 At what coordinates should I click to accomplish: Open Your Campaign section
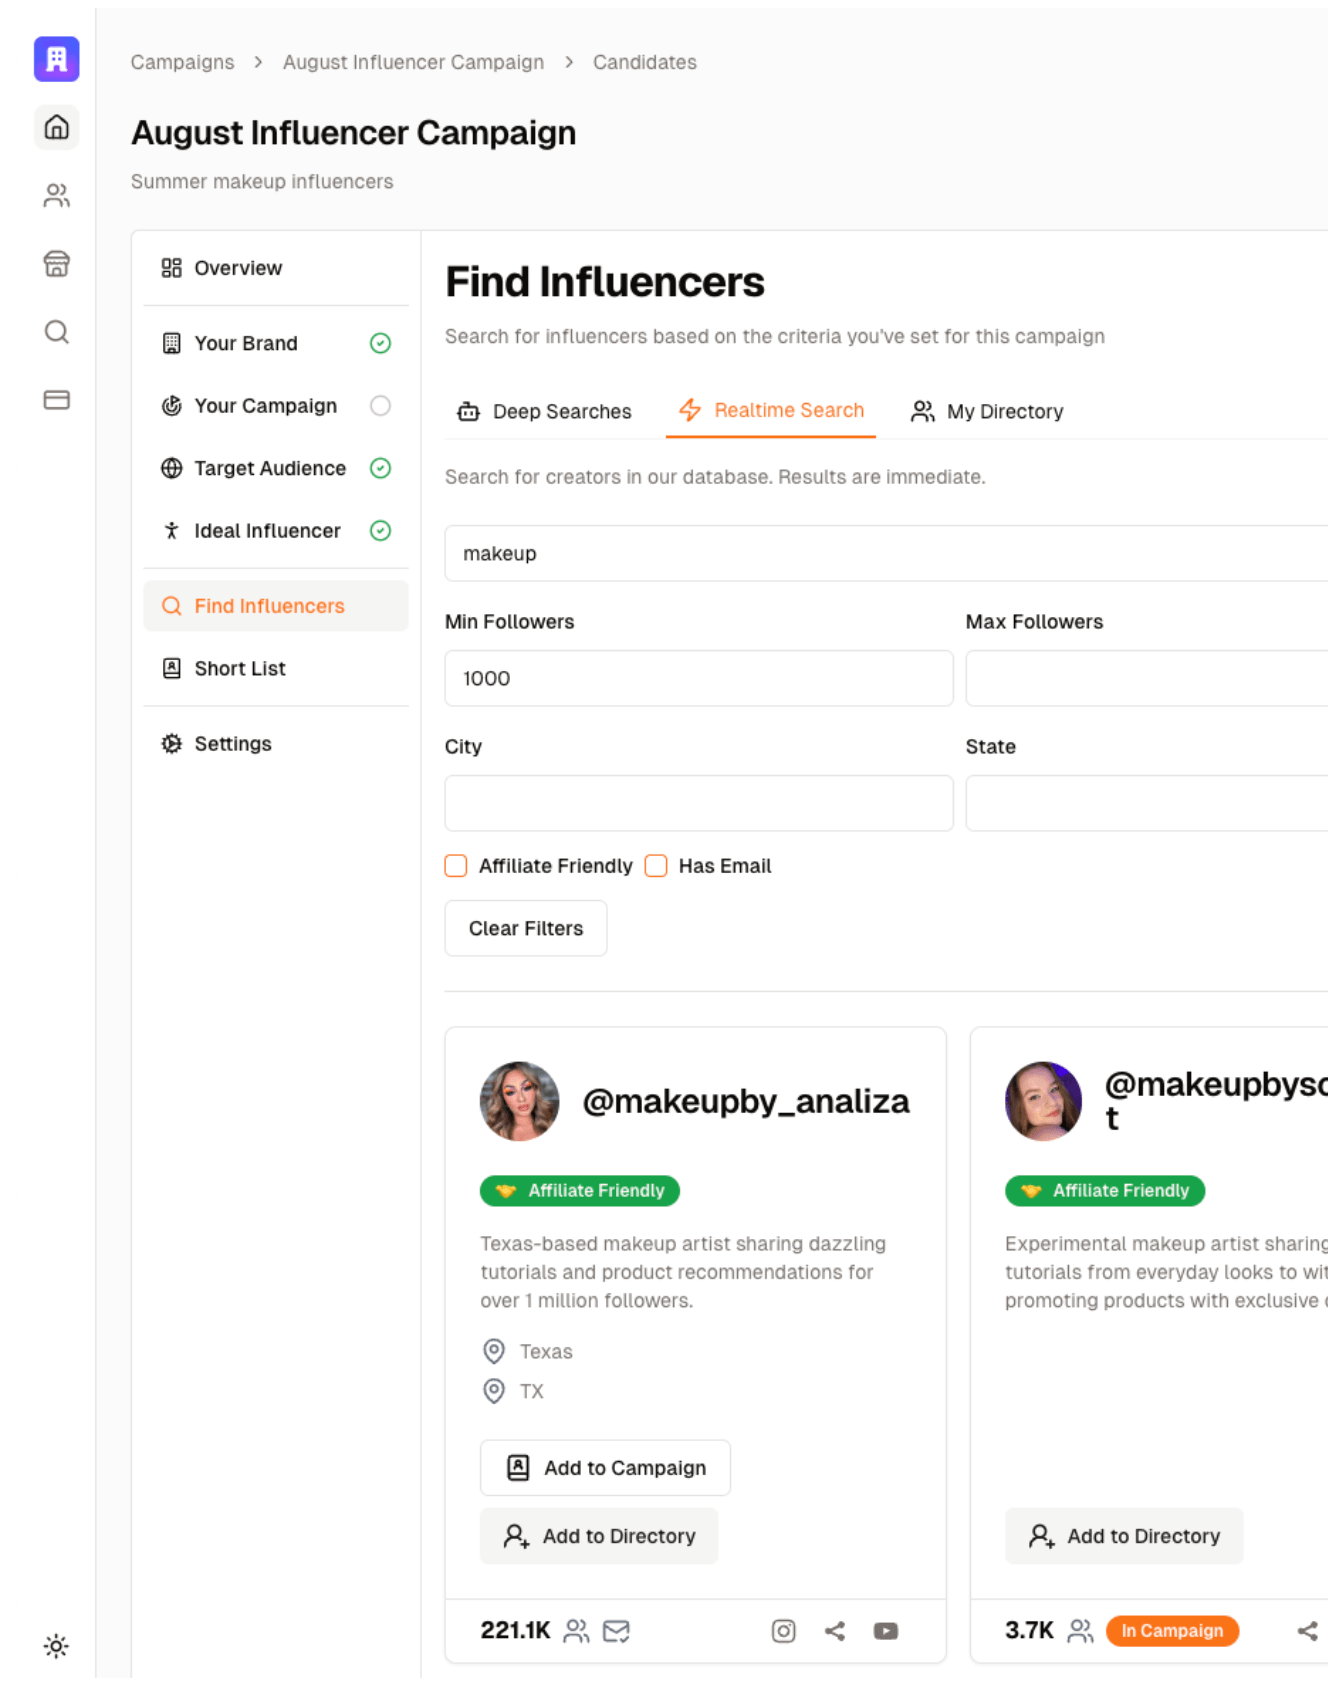pos(276,406)
